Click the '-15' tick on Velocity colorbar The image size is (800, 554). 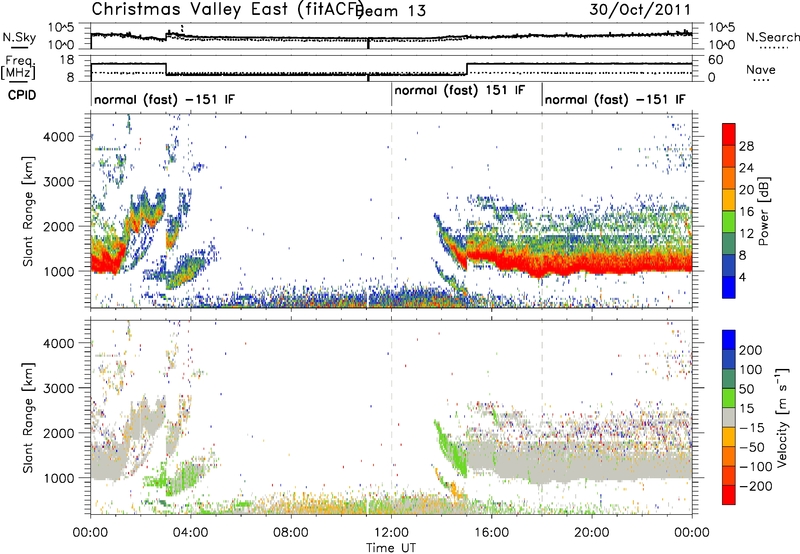(752, 427)
